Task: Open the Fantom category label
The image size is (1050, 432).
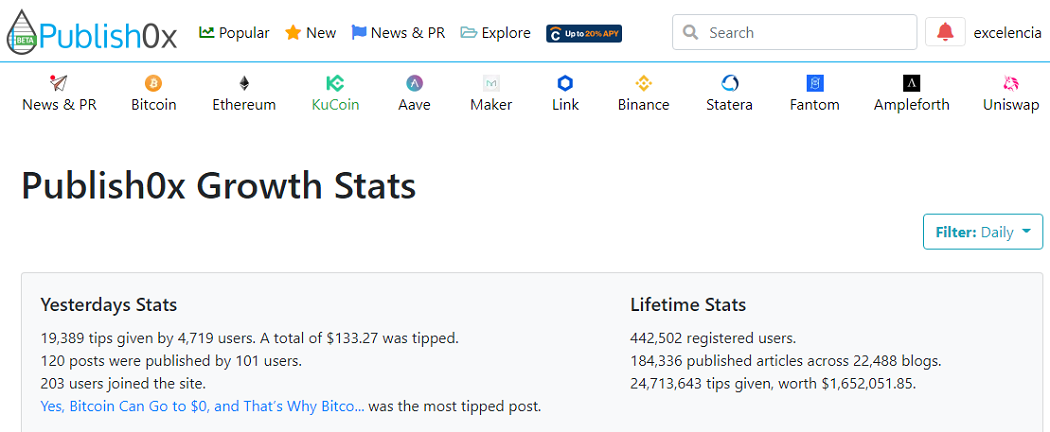Action: (814, 105)
